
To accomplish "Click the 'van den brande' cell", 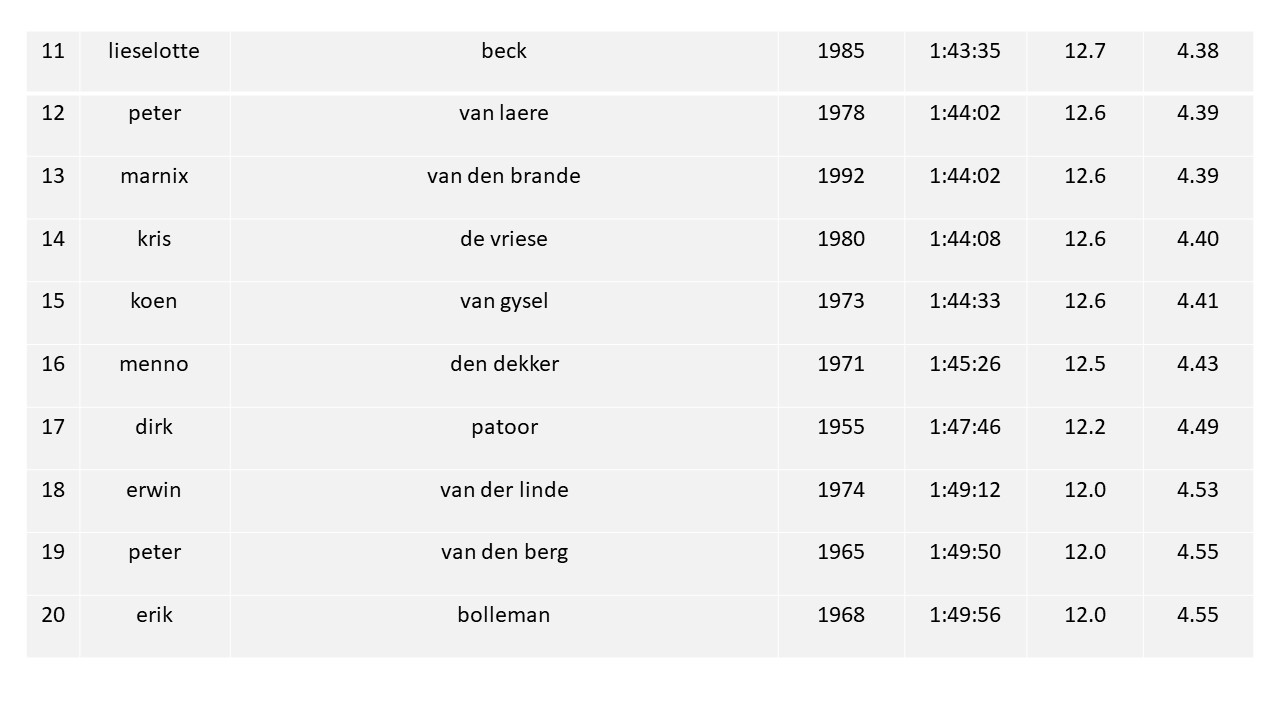I will [x=504, y=188].
